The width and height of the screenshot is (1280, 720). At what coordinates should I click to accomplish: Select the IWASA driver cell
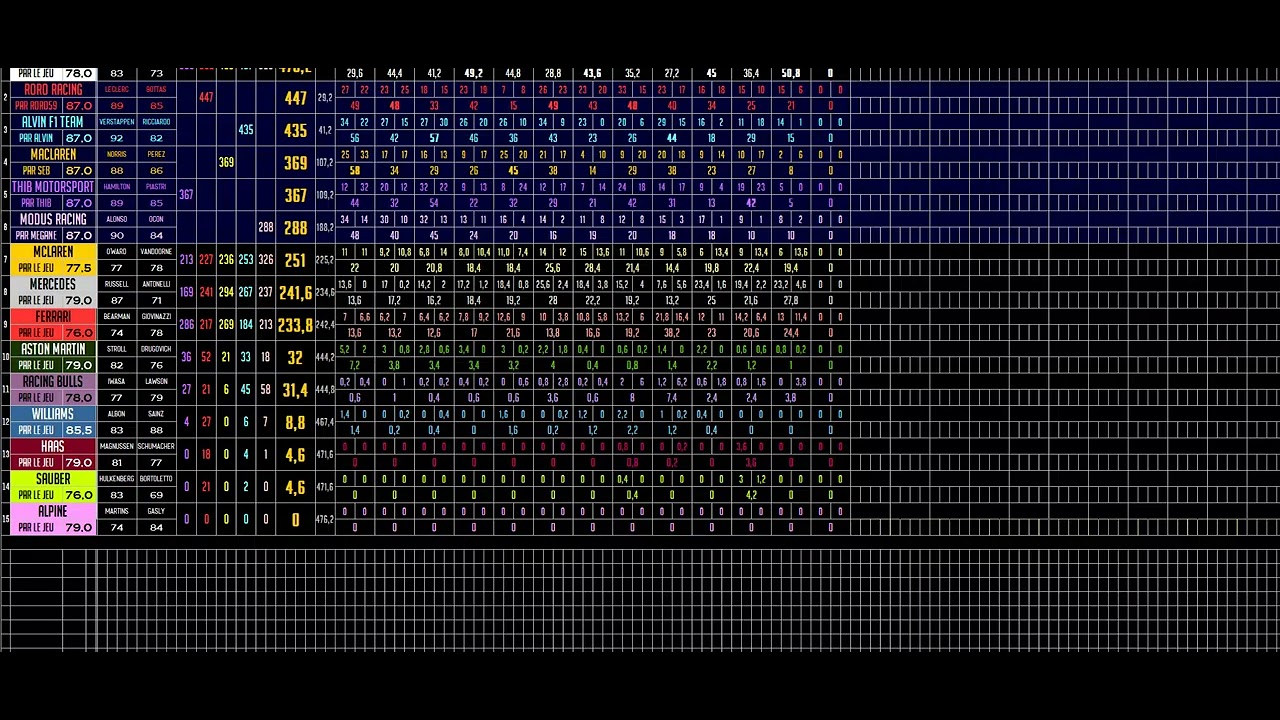tap(117, 381)
